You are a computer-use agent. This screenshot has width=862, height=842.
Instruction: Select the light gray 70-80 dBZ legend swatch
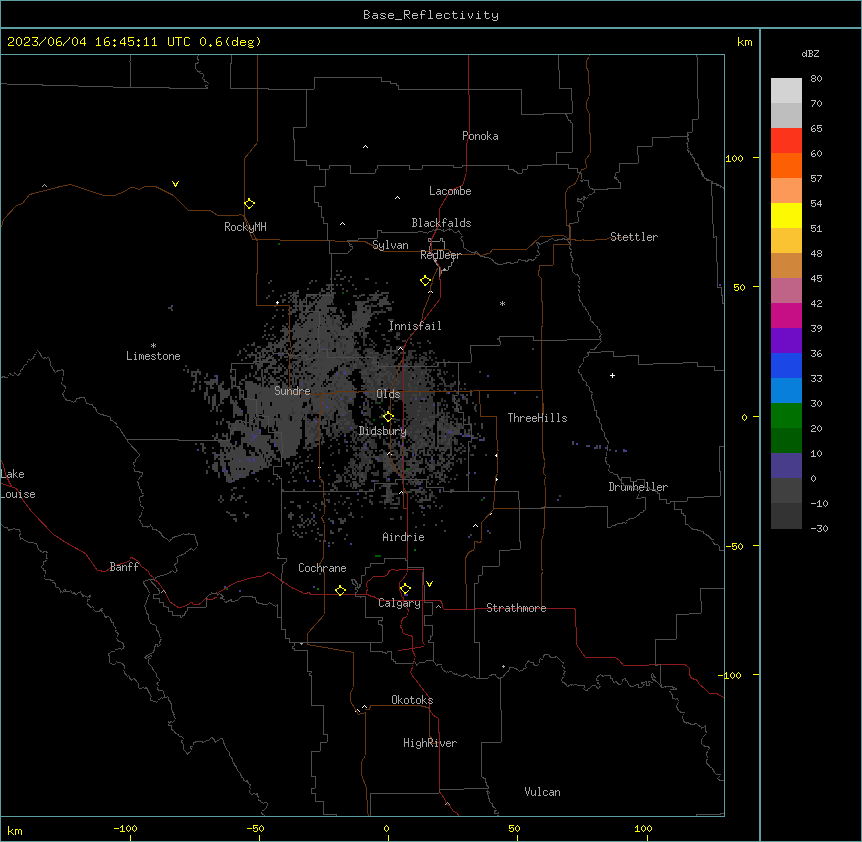(786, 91)
